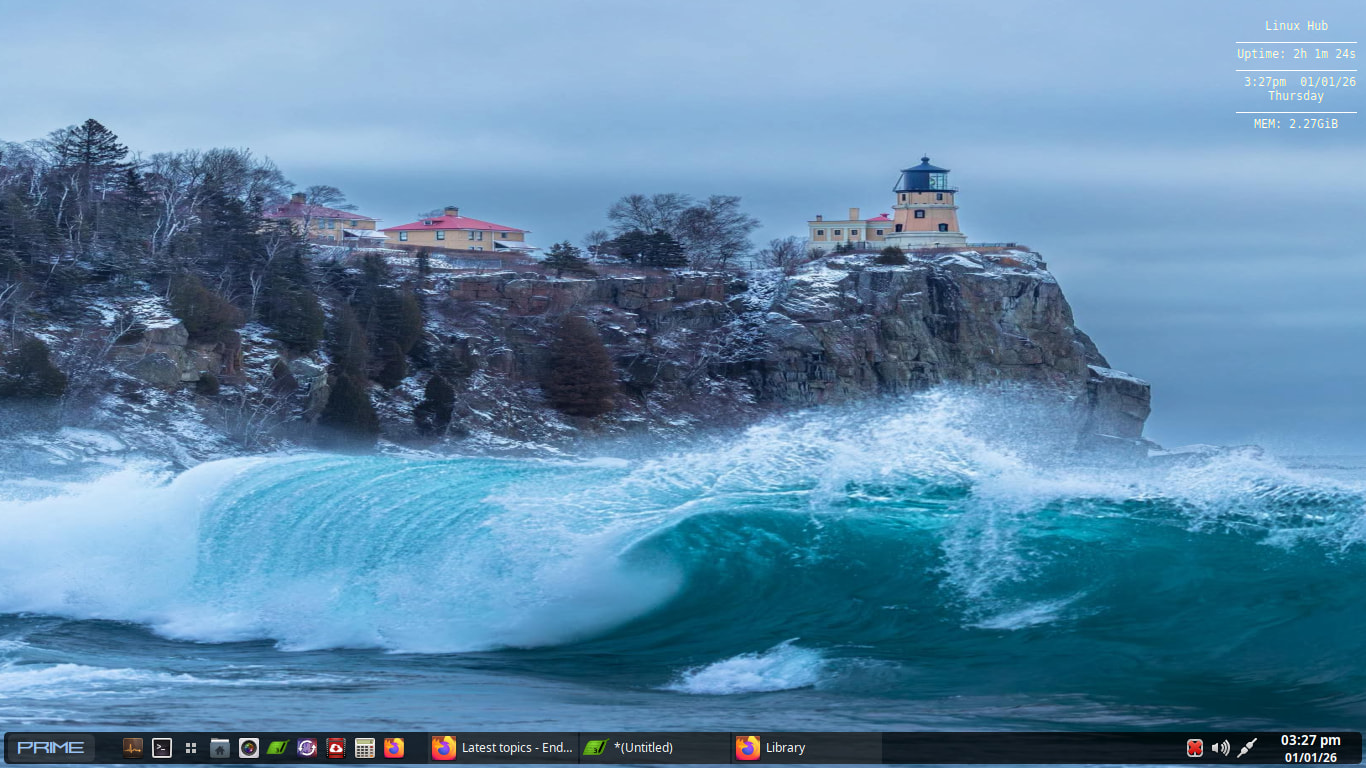Launch the purple update sync icon
This screenshot has width=1366, height=768.
tap(307, 747)
